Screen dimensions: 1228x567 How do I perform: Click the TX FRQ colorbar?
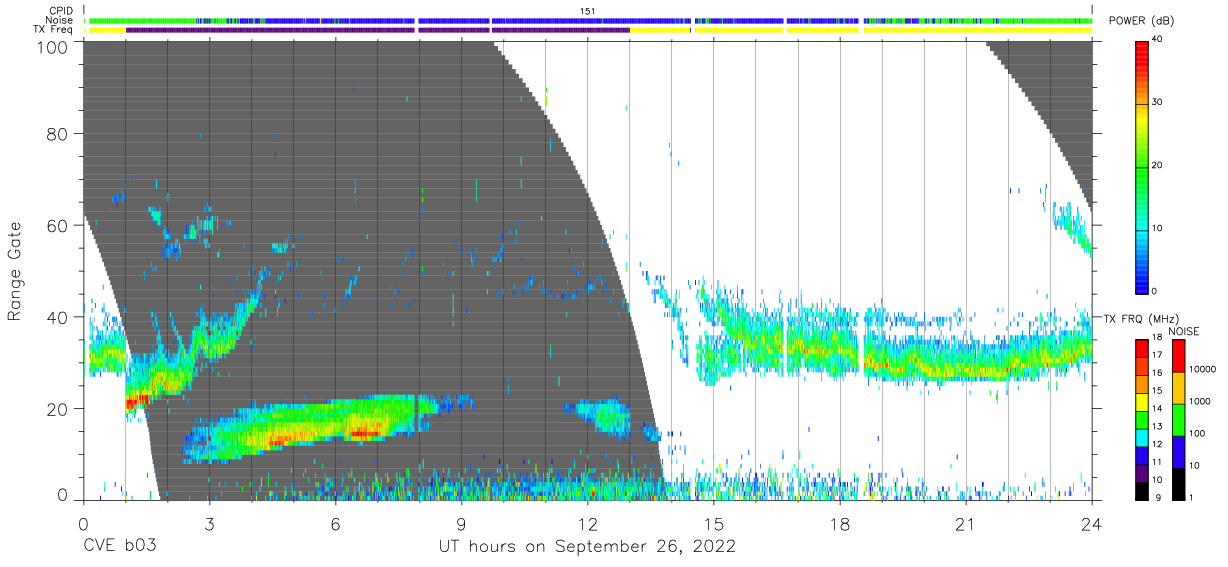coord(1142,420)
